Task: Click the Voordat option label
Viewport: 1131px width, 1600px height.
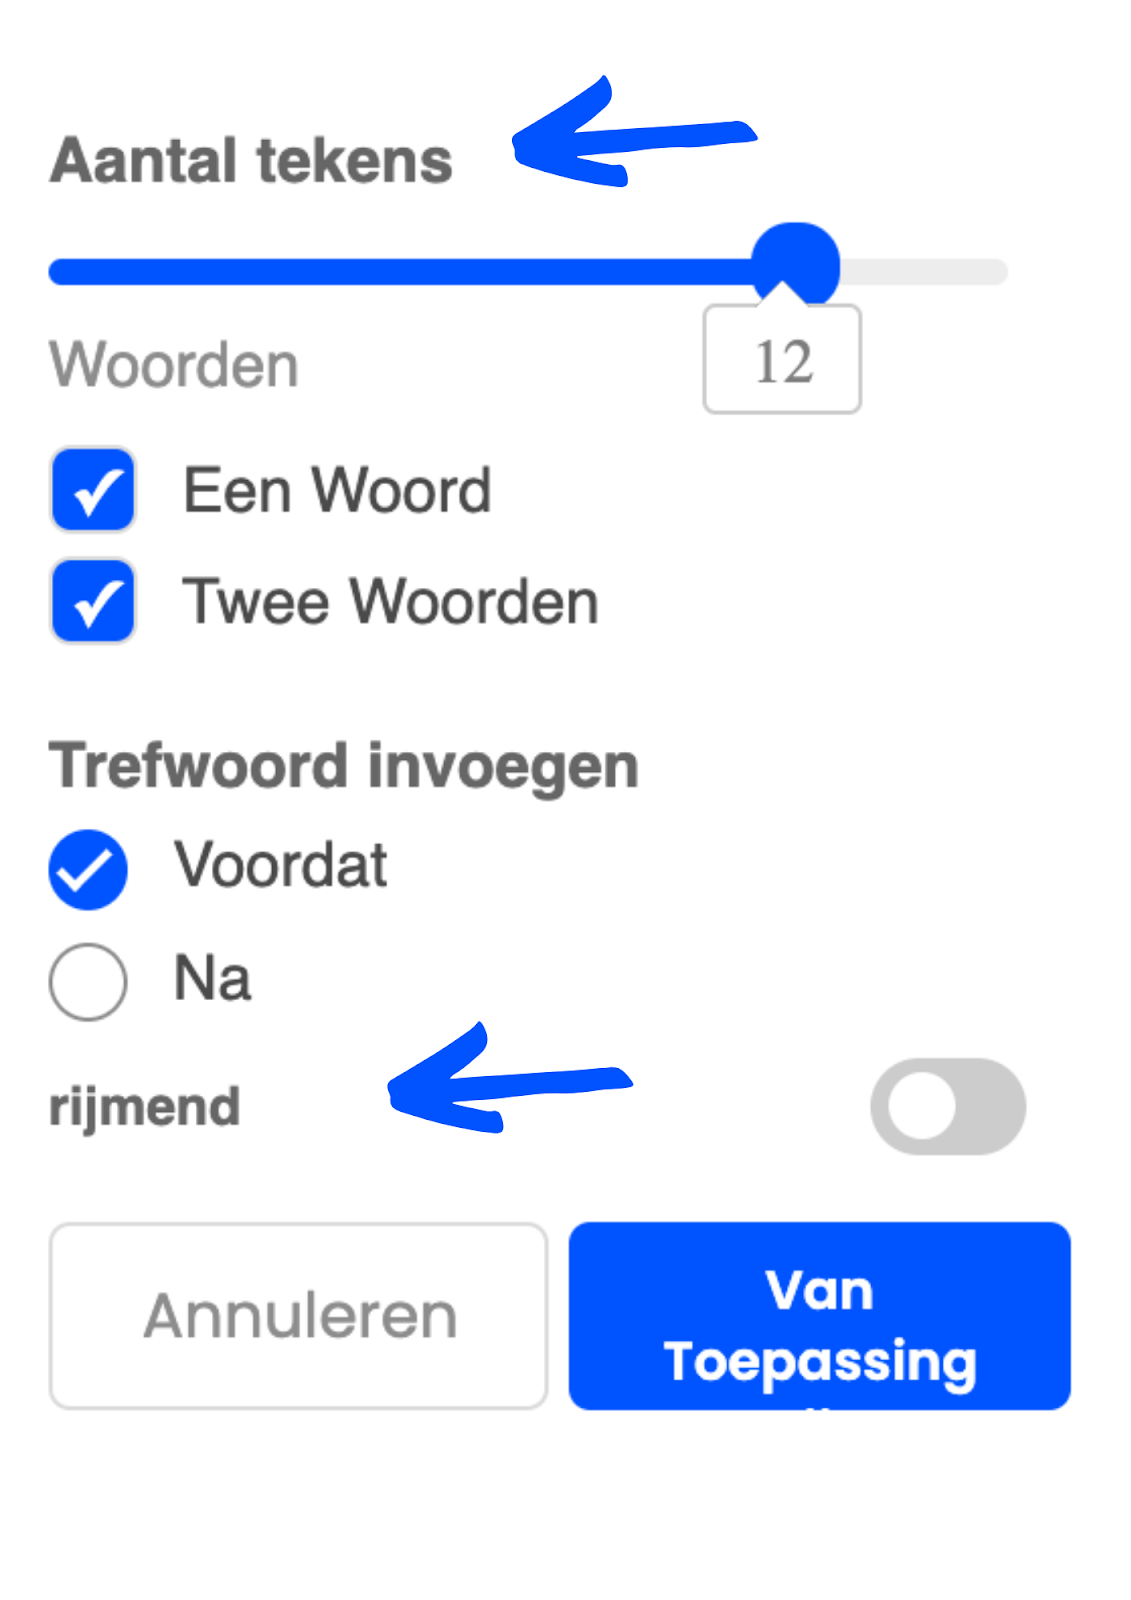Action: [x=281, y=864]
